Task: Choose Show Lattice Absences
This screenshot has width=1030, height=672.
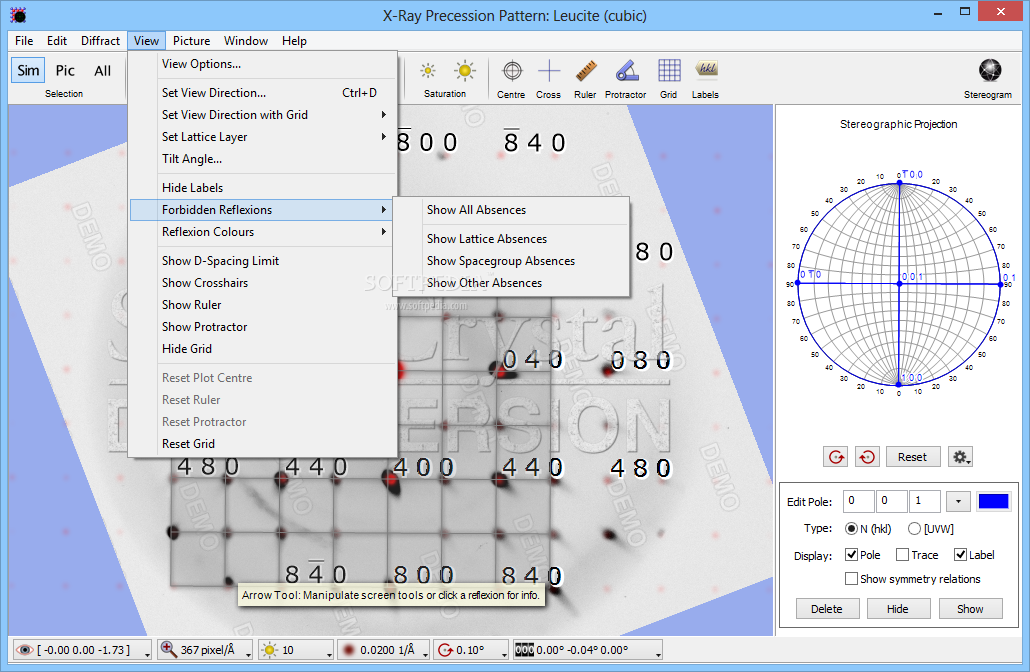Action: coord(512,239)
